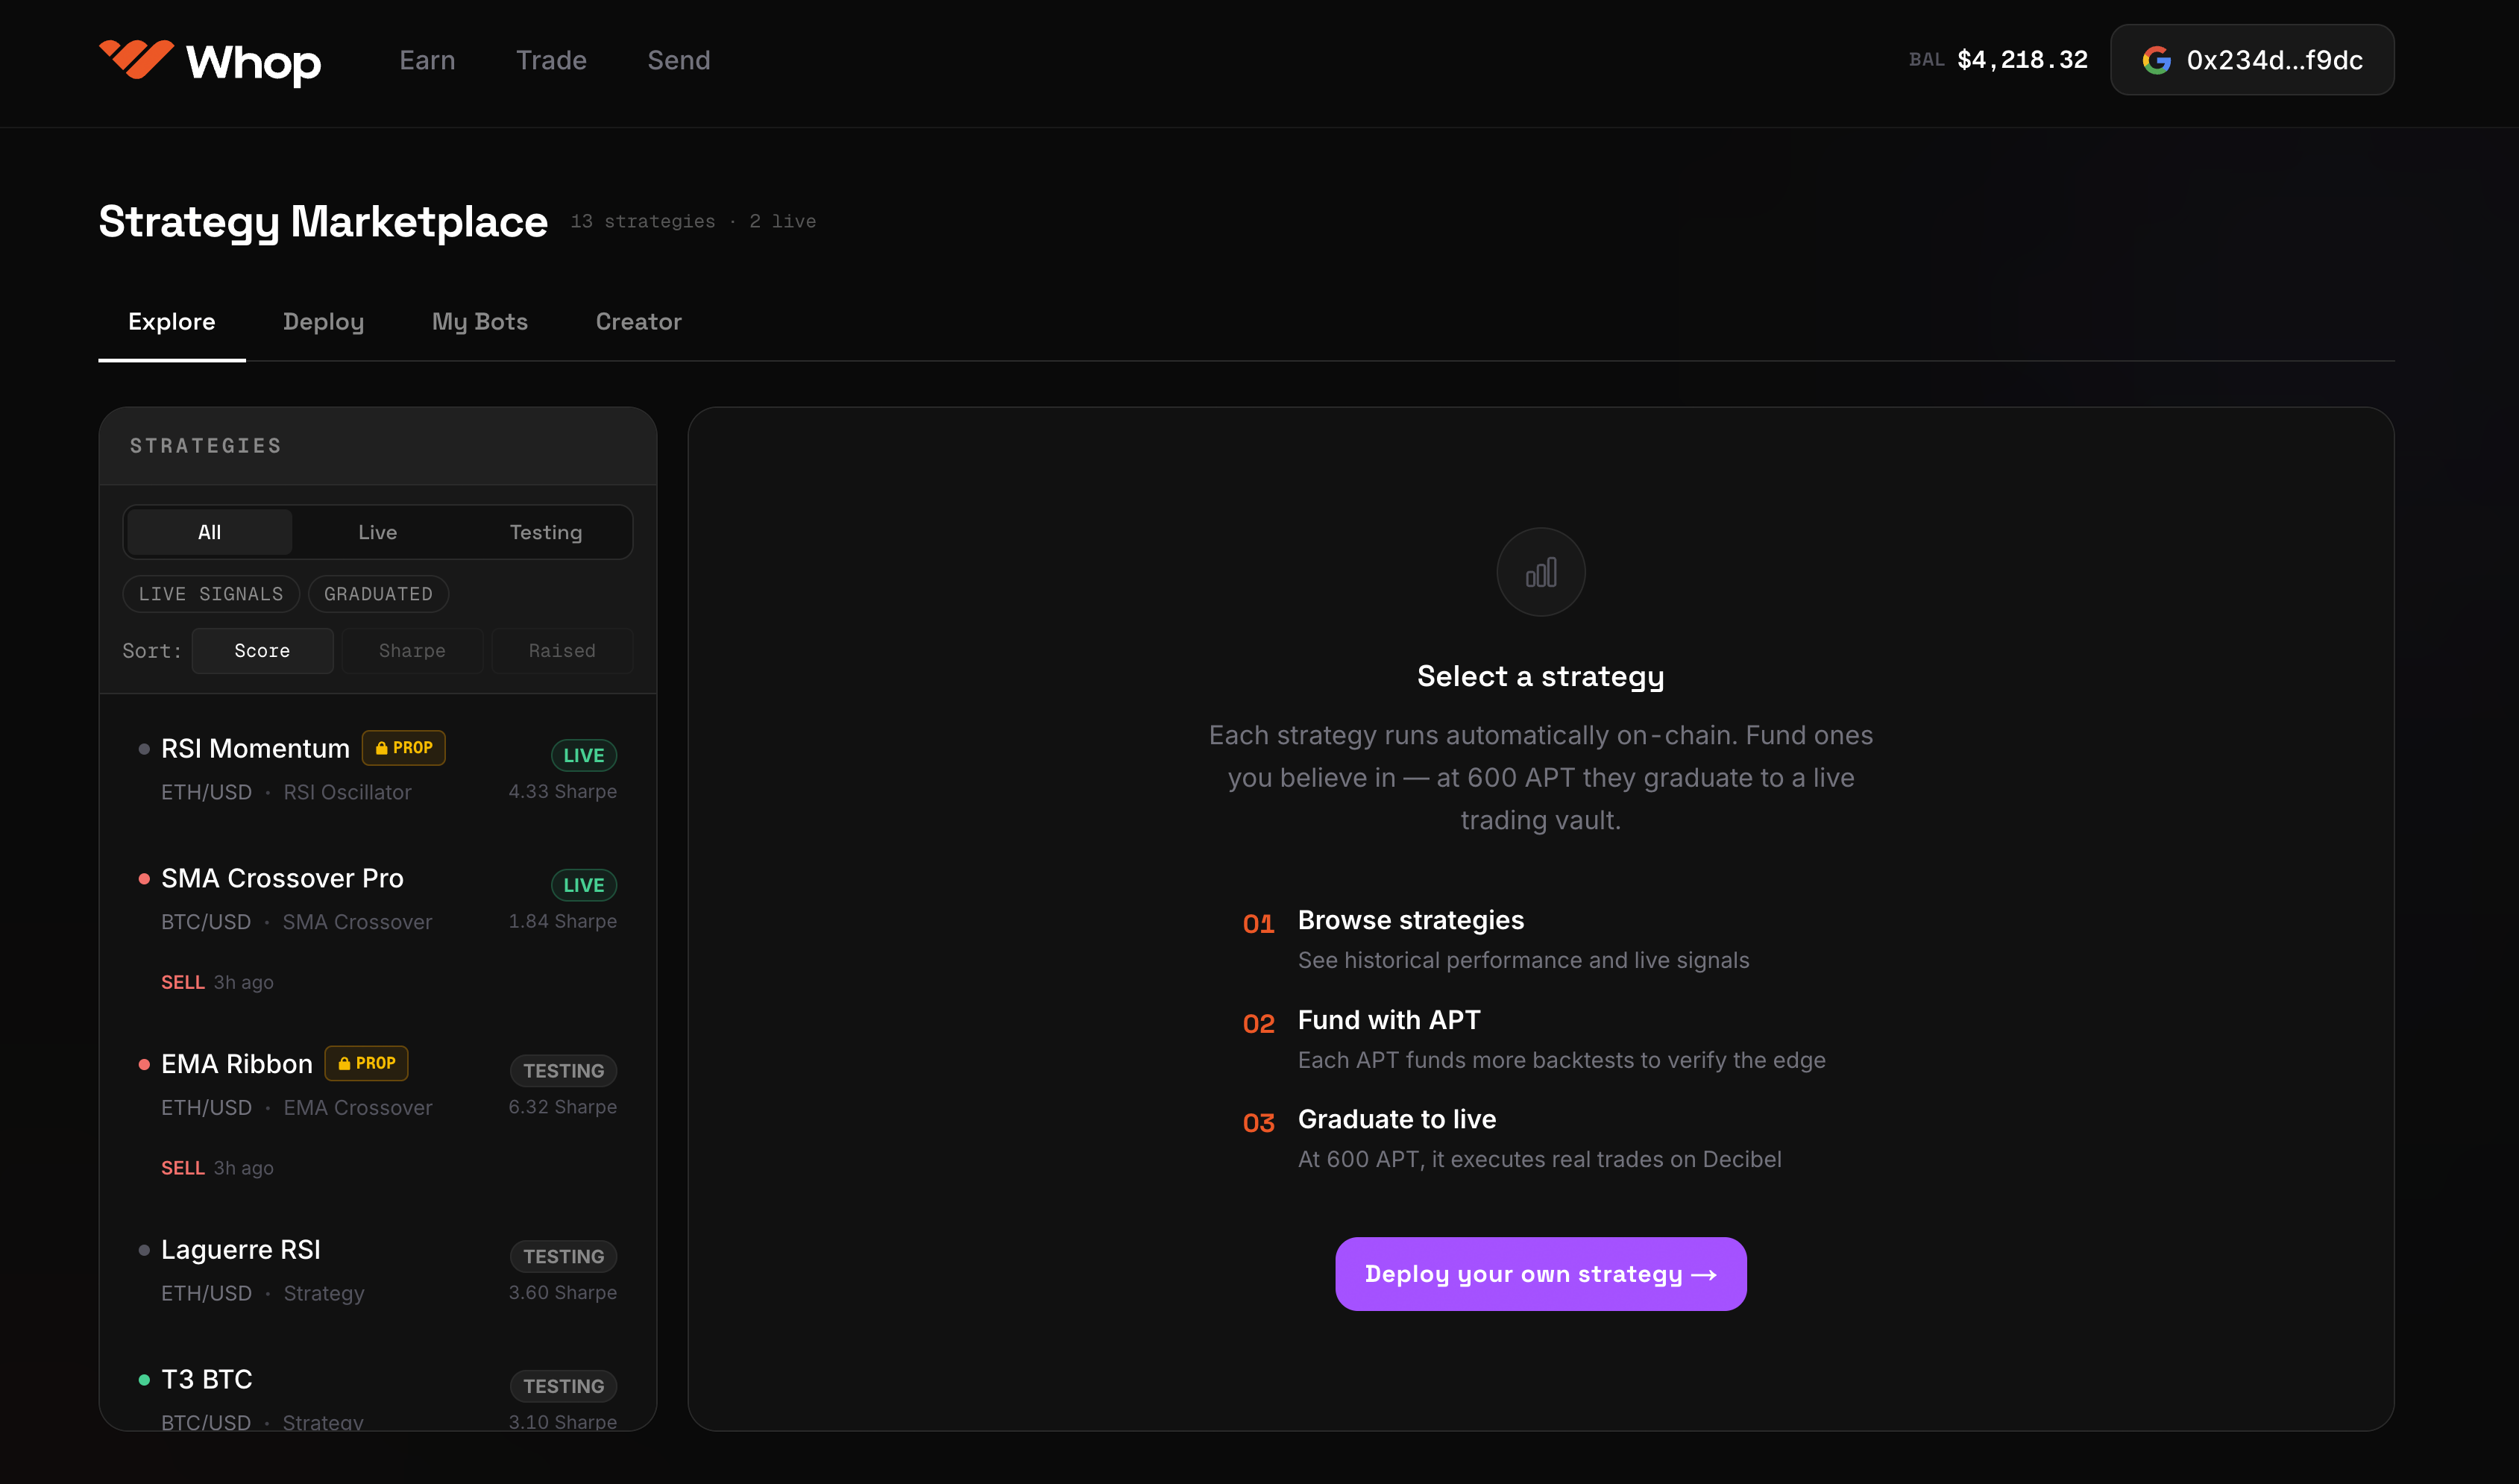The width and height of the screenshot is (2519, 1484).
Task: Select the Laguerre RSI strategy
Action: pos(378,1271)
